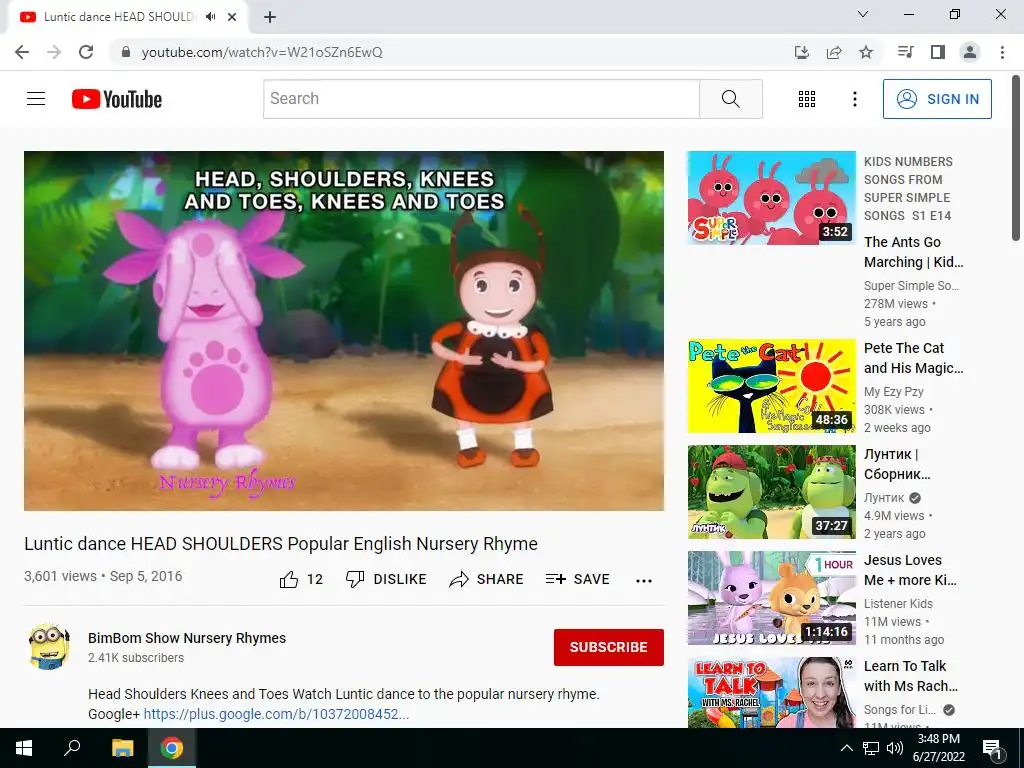Viewport: 1024px width, 768px height.
Task: Go forward in browser history
Action: 54,52
